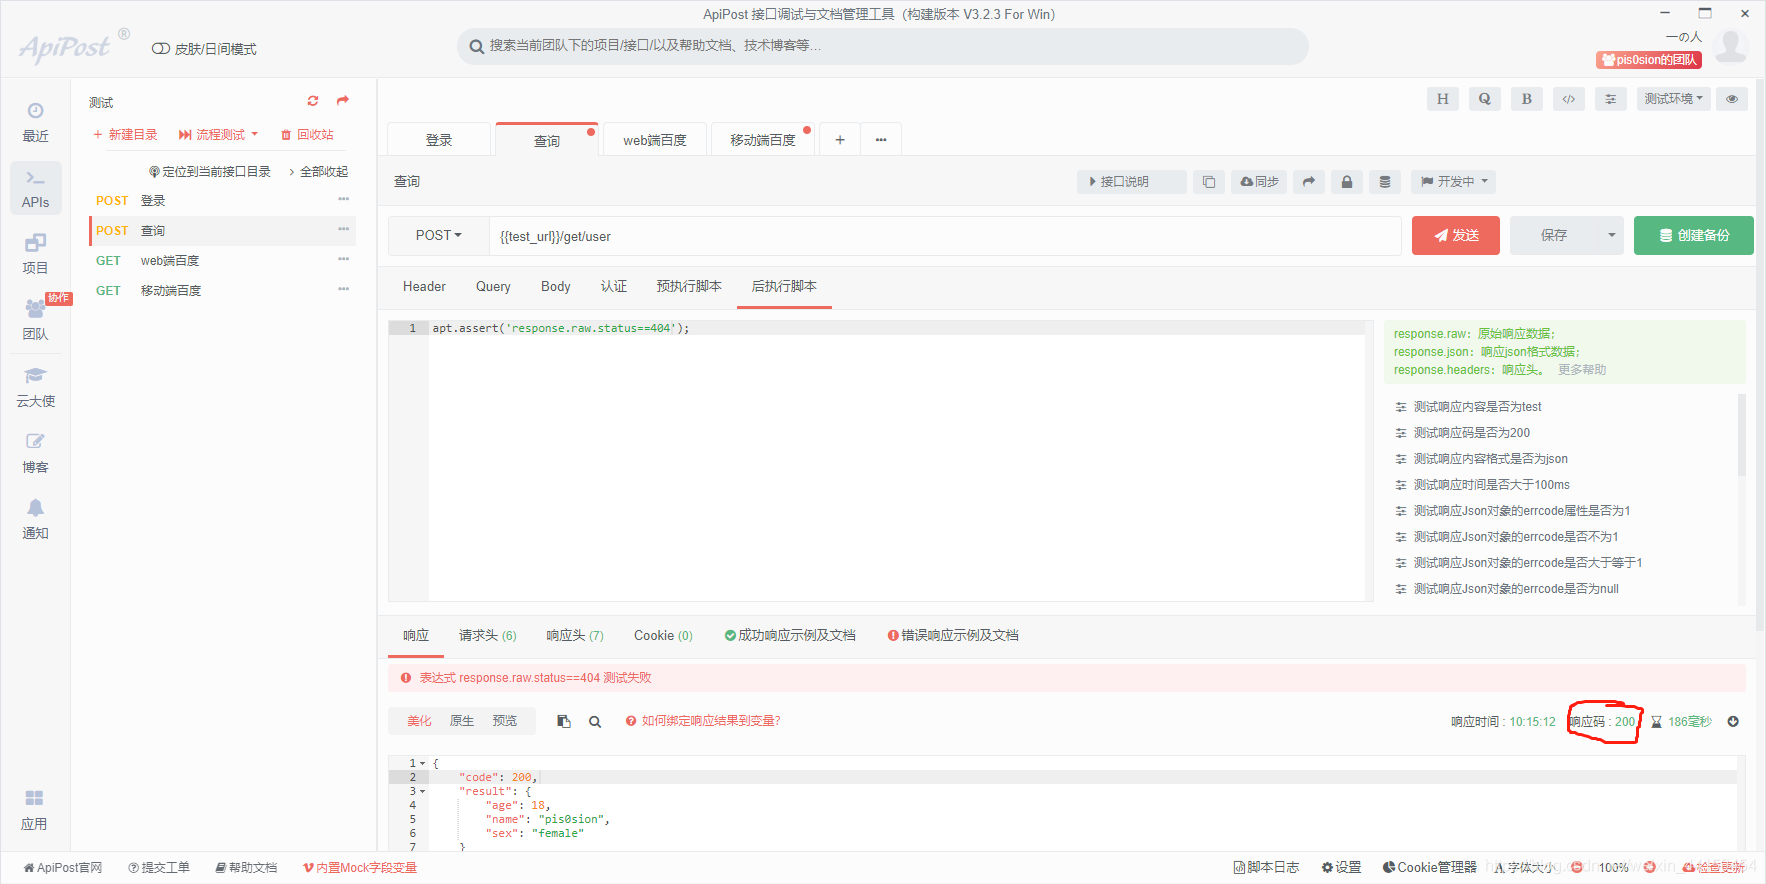Image resolution: width=1766 pixels, height=884 pixels.
Task: Click the 保存 save button
Action: click(1554, 236)
